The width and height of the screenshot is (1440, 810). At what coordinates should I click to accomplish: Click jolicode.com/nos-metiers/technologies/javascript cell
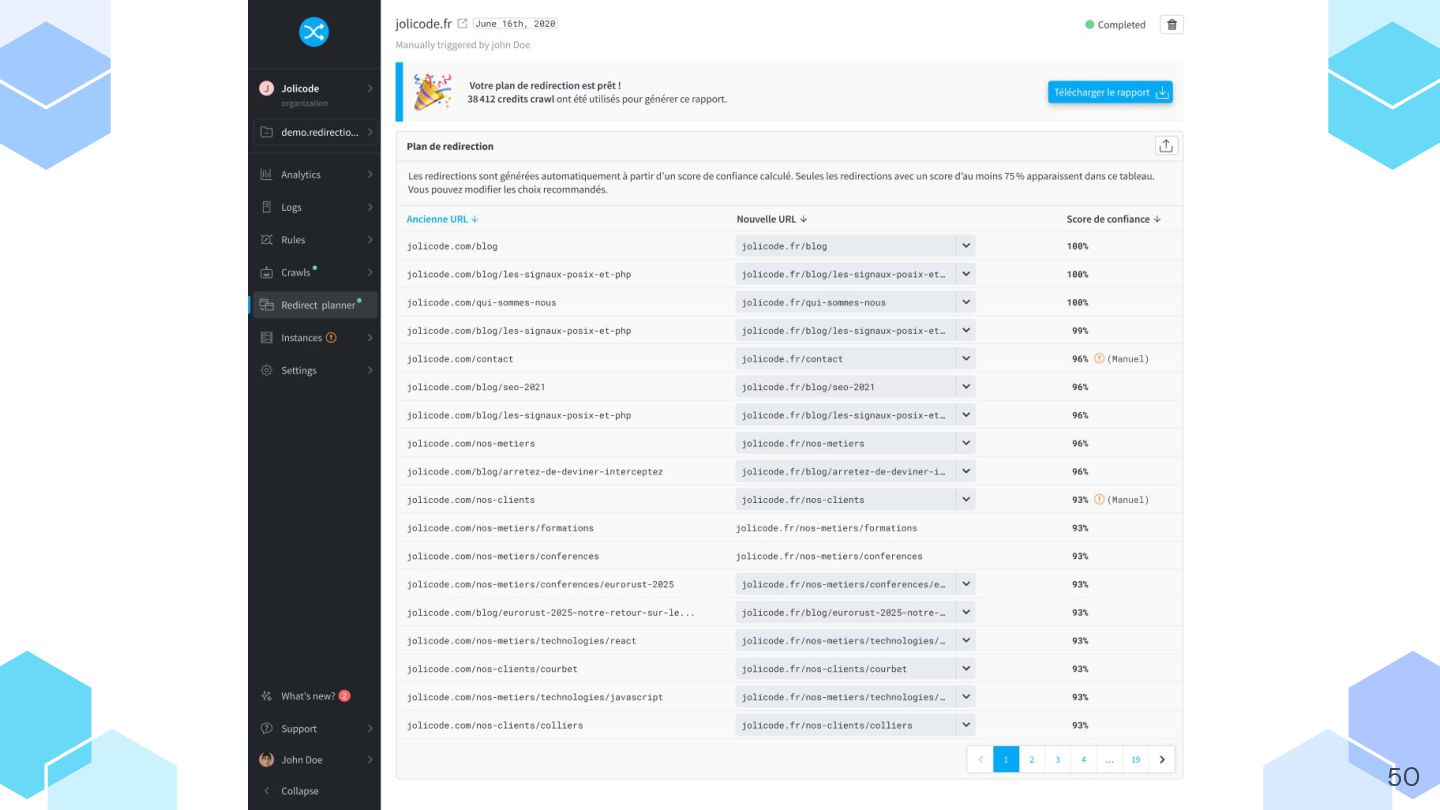pos(535,697)
